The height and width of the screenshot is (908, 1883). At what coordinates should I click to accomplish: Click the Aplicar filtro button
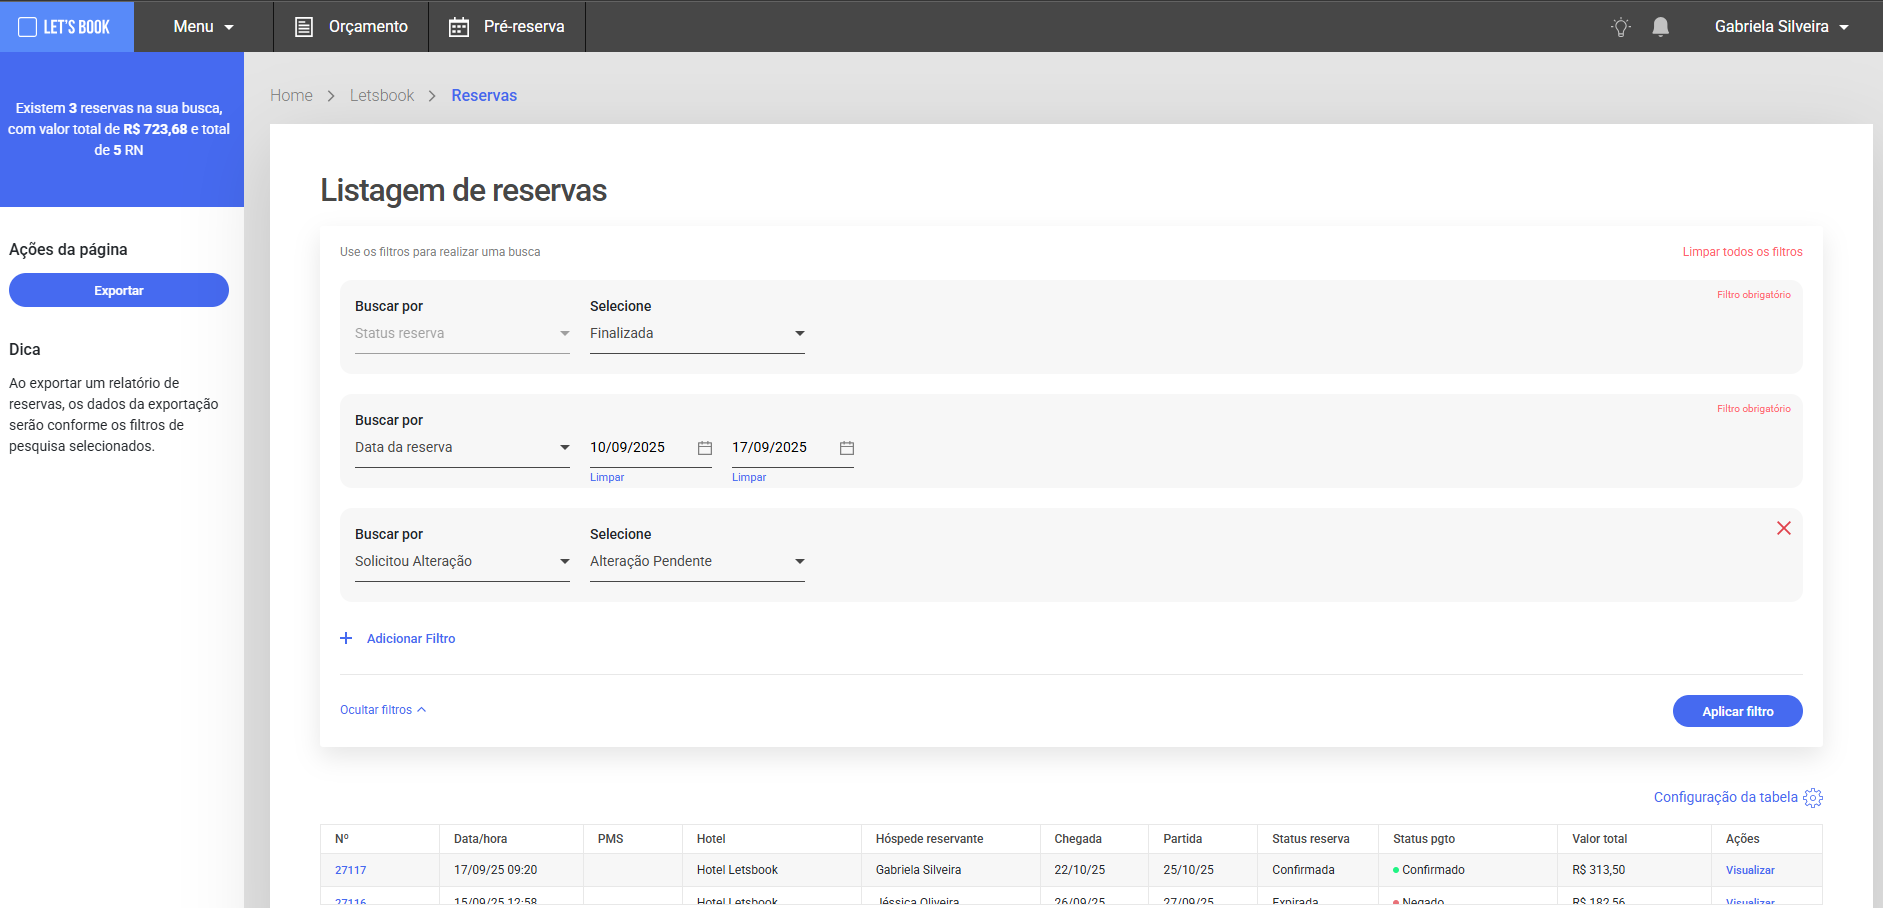(1737, 711)
